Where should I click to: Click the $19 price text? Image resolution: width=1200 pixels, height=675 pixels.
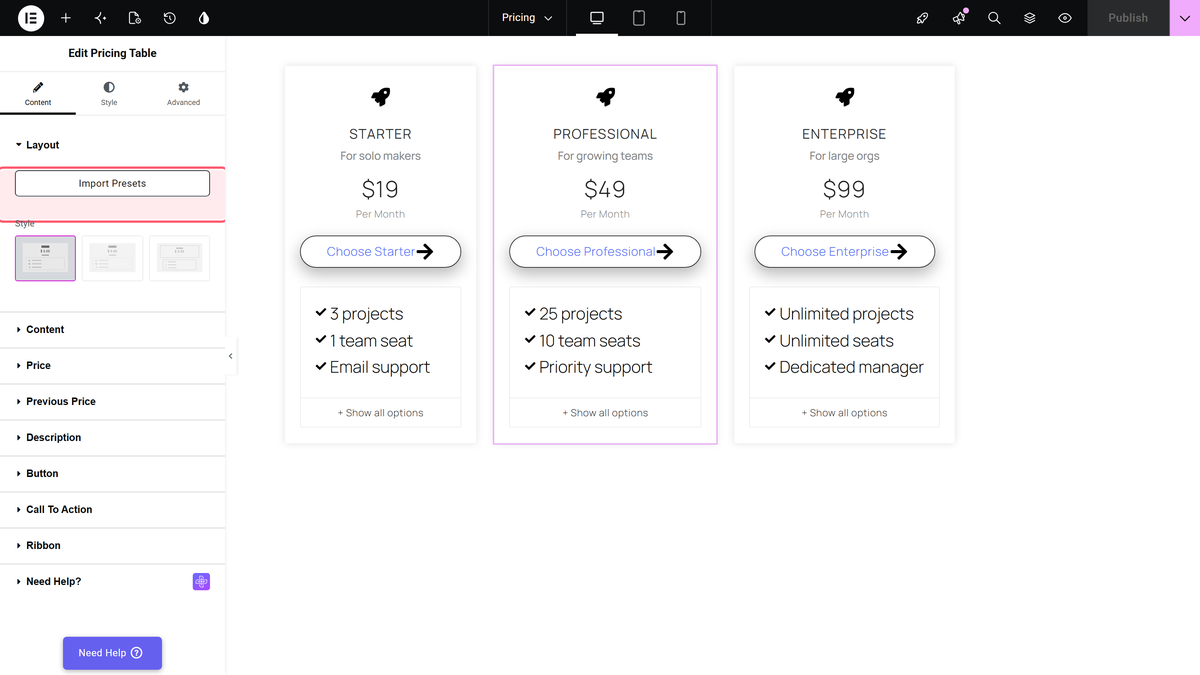[x=381, y=189]
